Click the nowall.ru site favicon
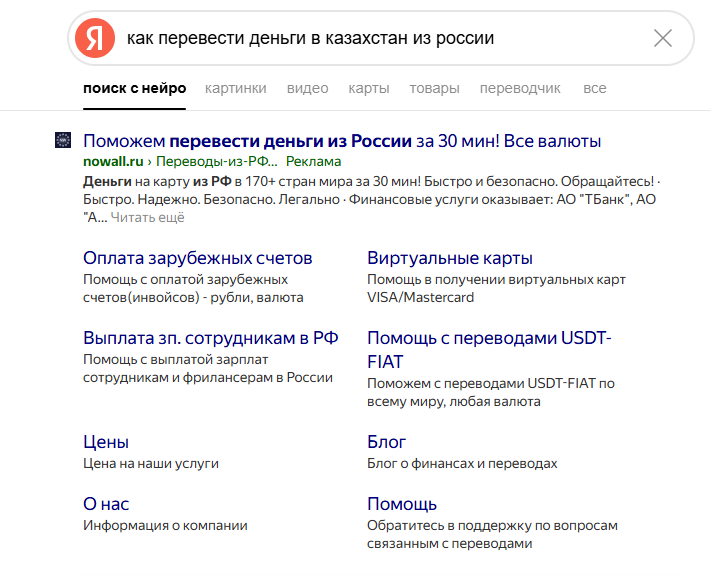The width and height of the screenshot is (710, 575). (x=63, y=140)
